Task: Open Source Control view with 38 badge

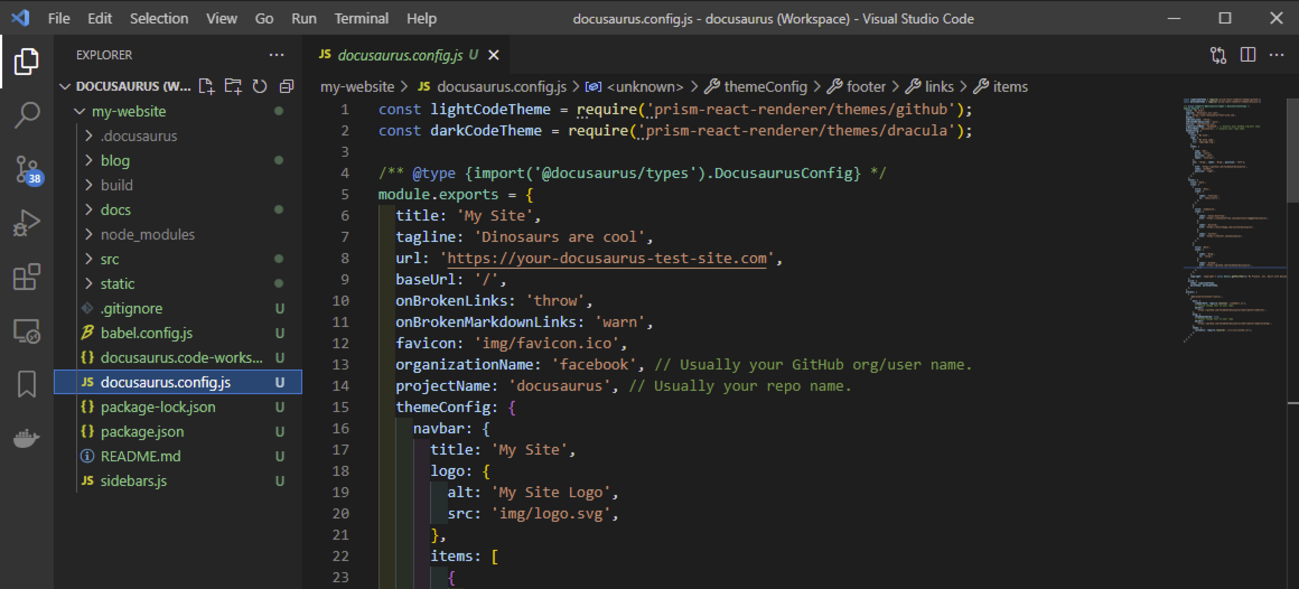Action: pos(27,170)
